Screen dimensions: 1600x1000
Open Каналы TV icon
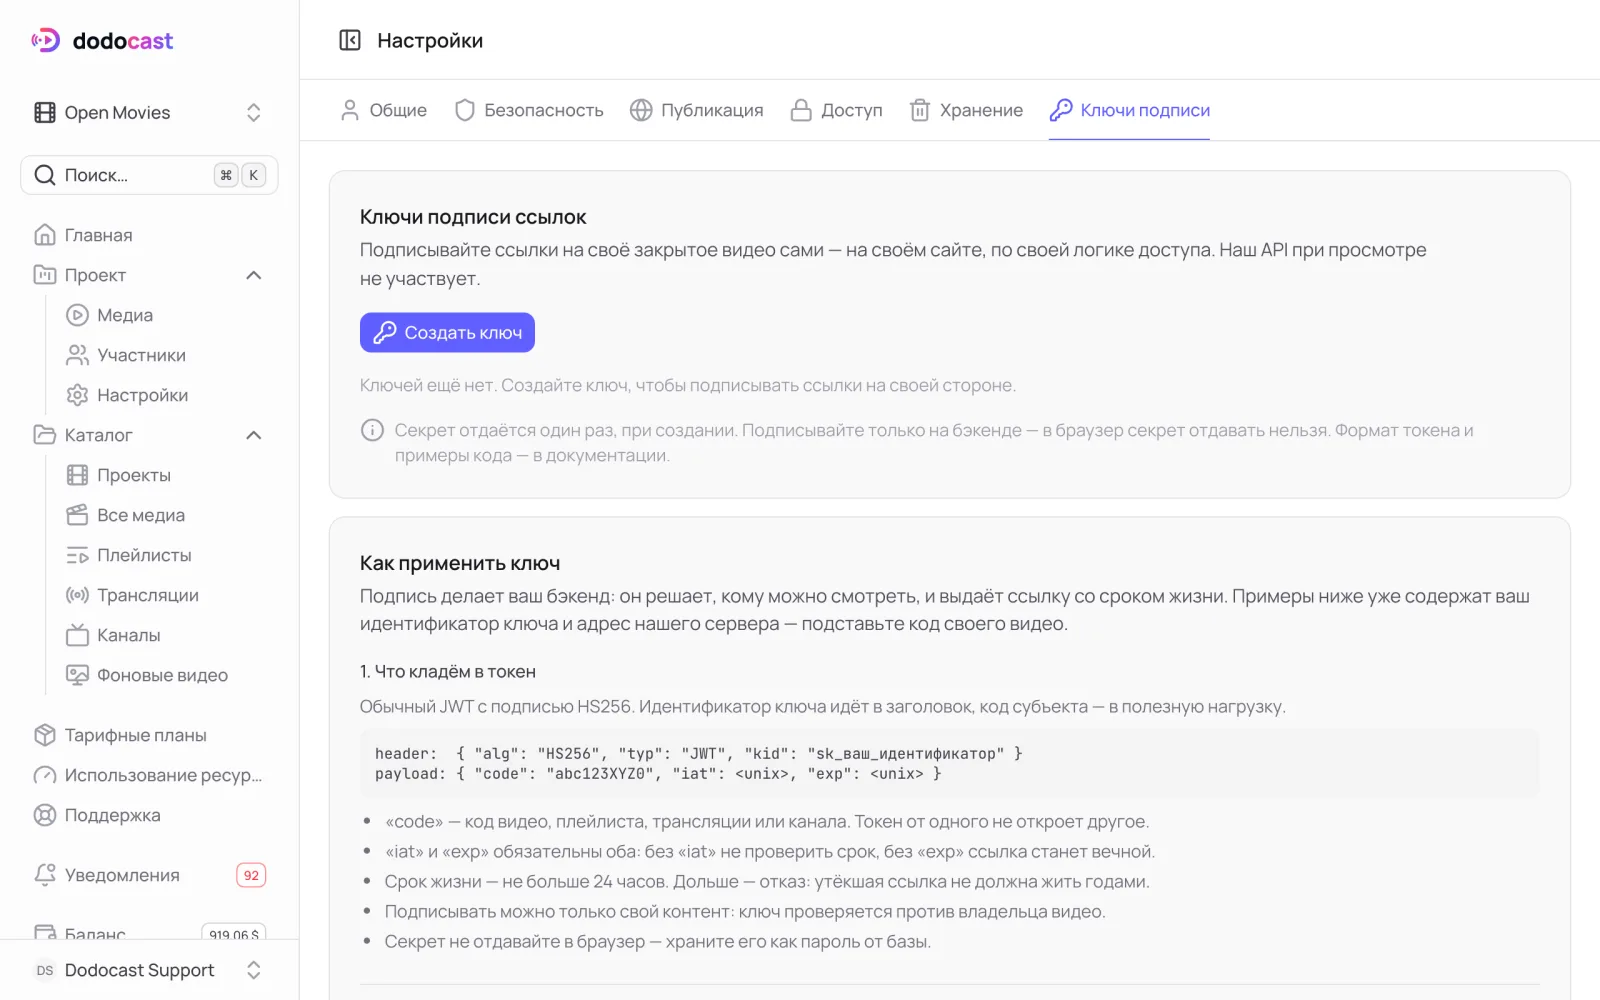point(77,635)
